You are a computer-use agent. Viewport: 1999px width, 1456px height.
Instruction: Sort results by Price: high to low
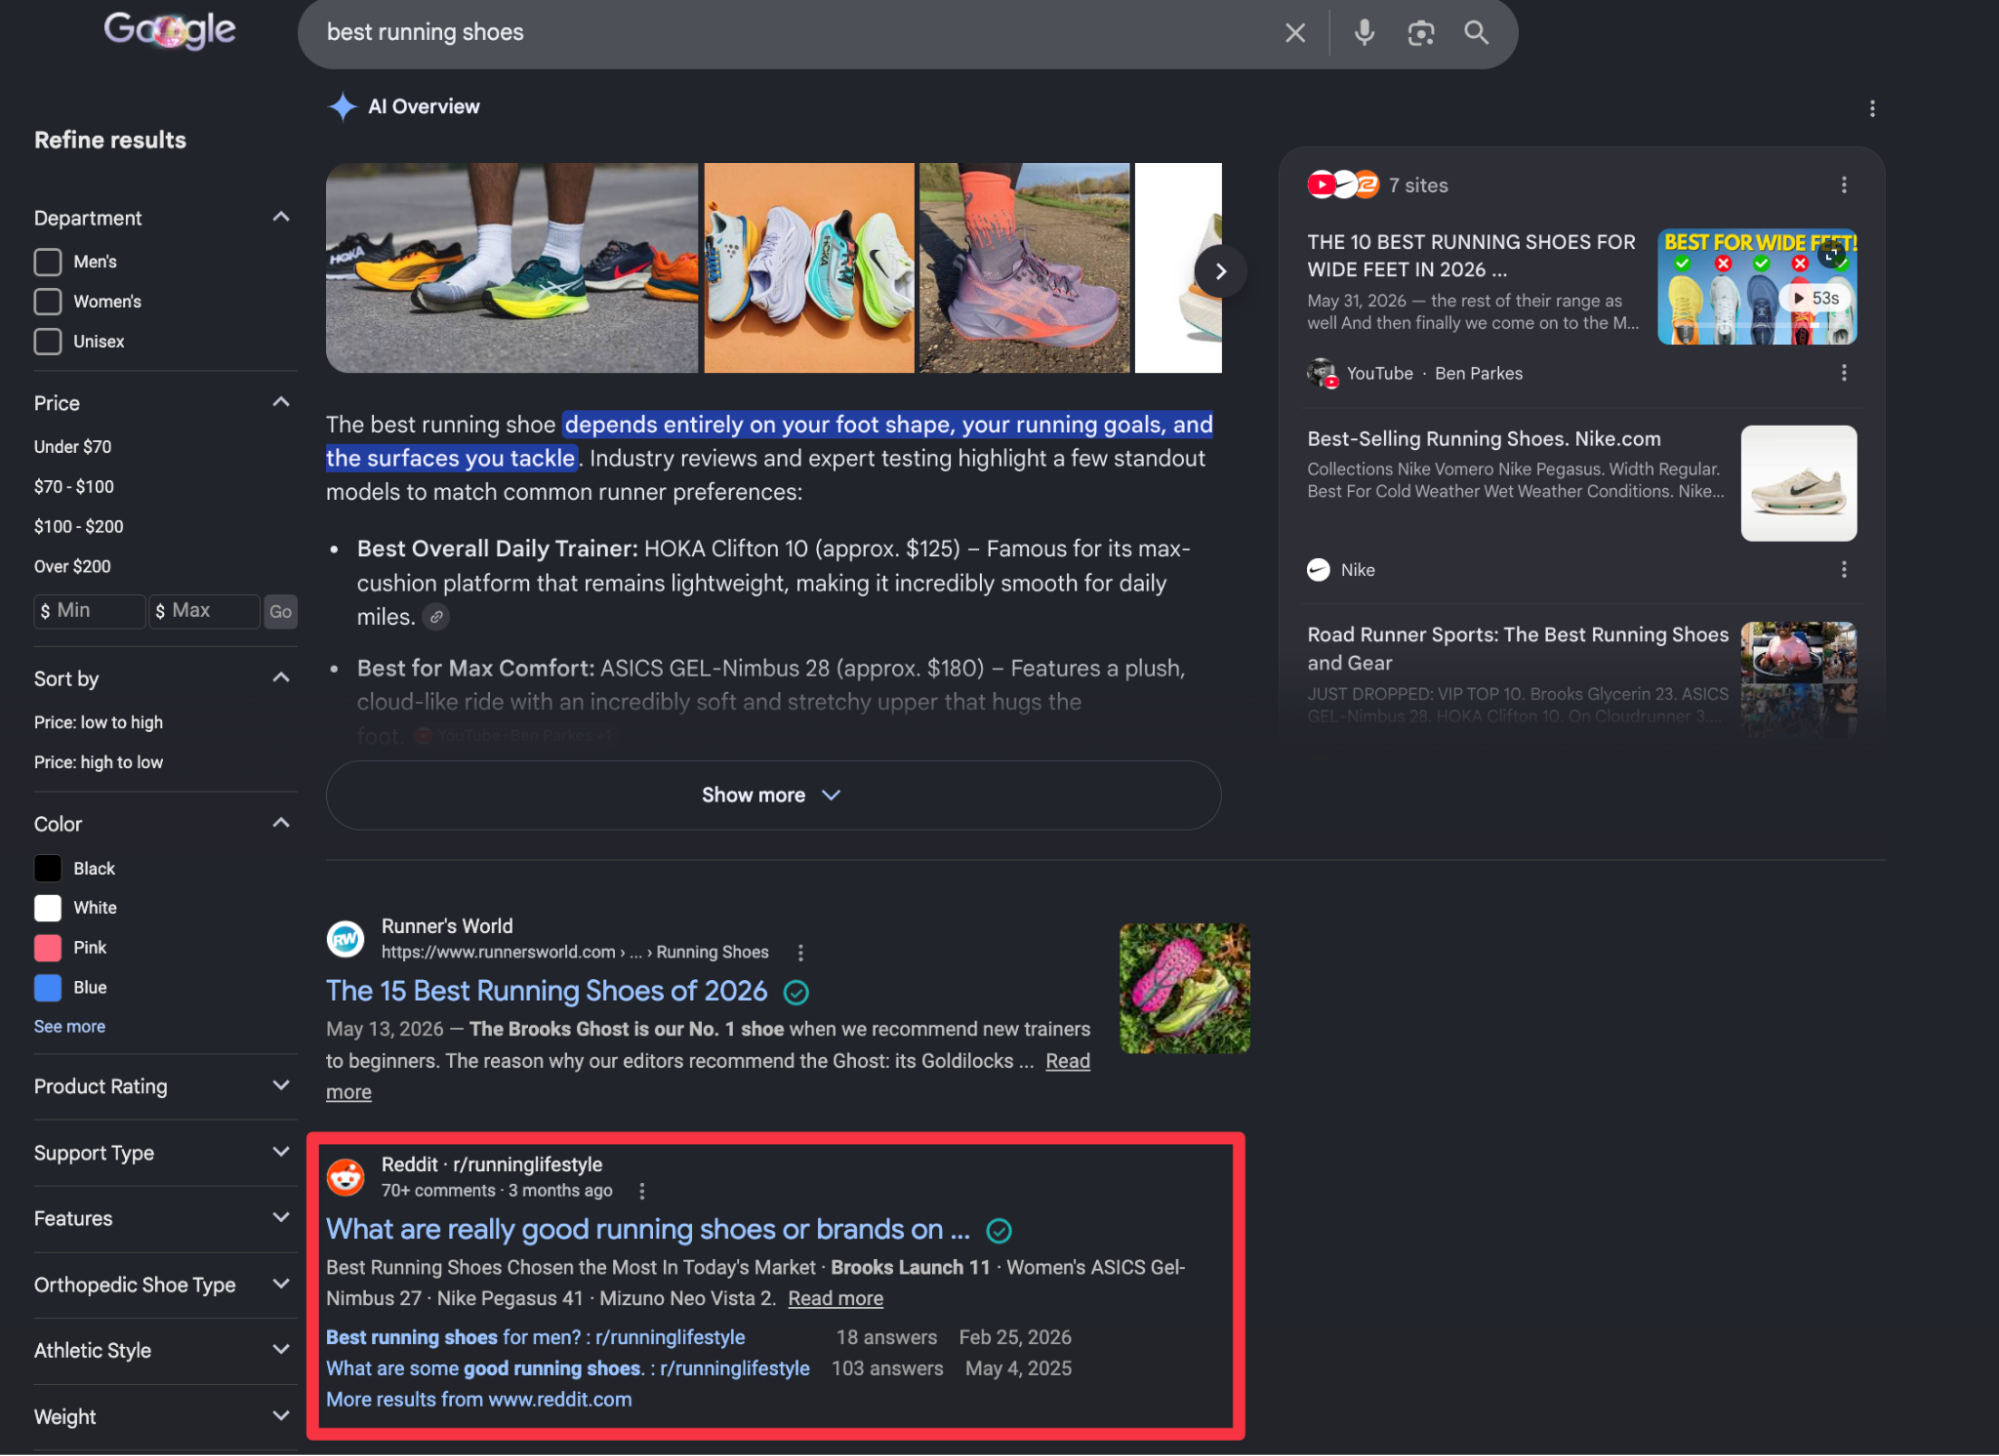click(98, 763)
